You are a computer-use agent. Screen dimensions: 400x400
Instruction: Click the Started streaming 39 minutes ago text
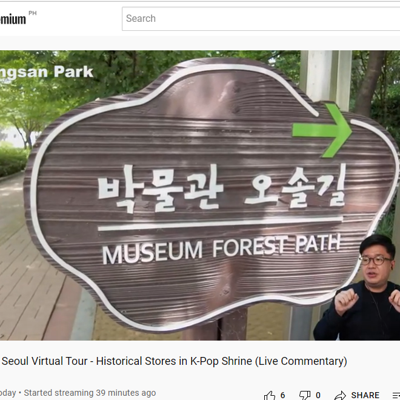[90, 393]
